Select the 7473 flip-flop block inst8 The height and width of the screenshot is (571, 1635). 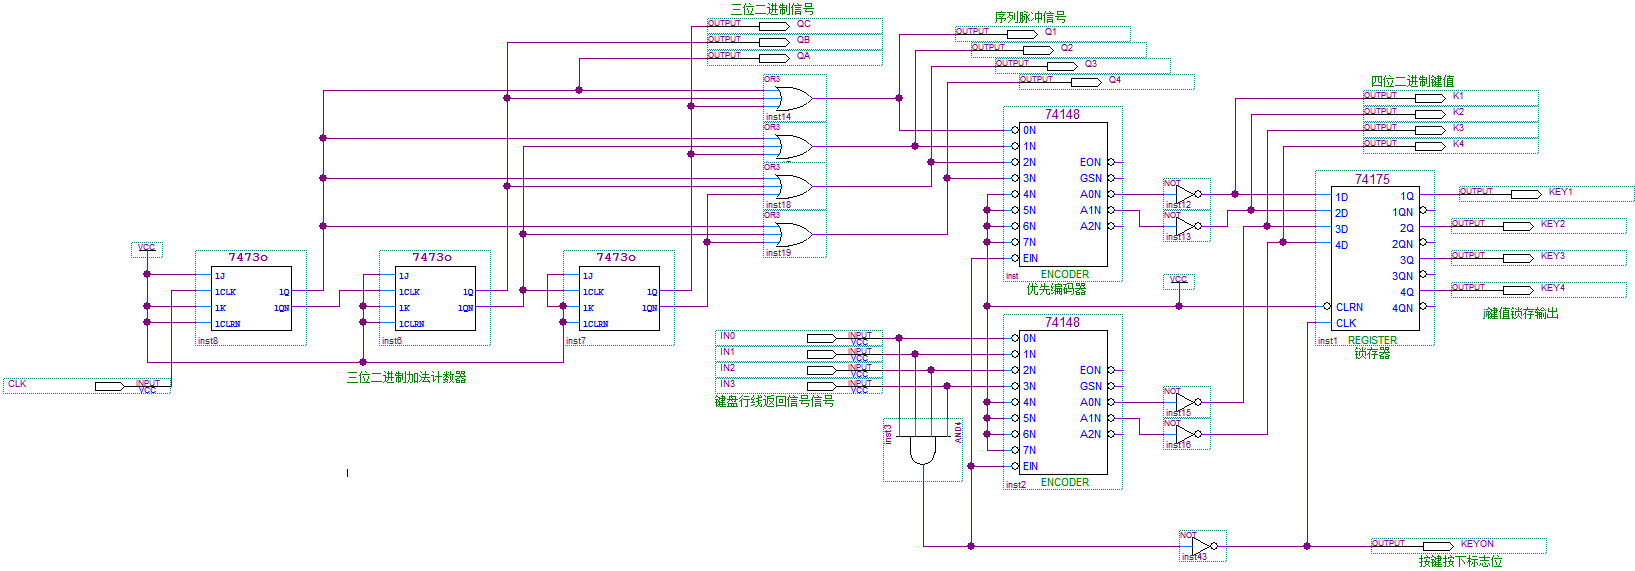(252, 299)
